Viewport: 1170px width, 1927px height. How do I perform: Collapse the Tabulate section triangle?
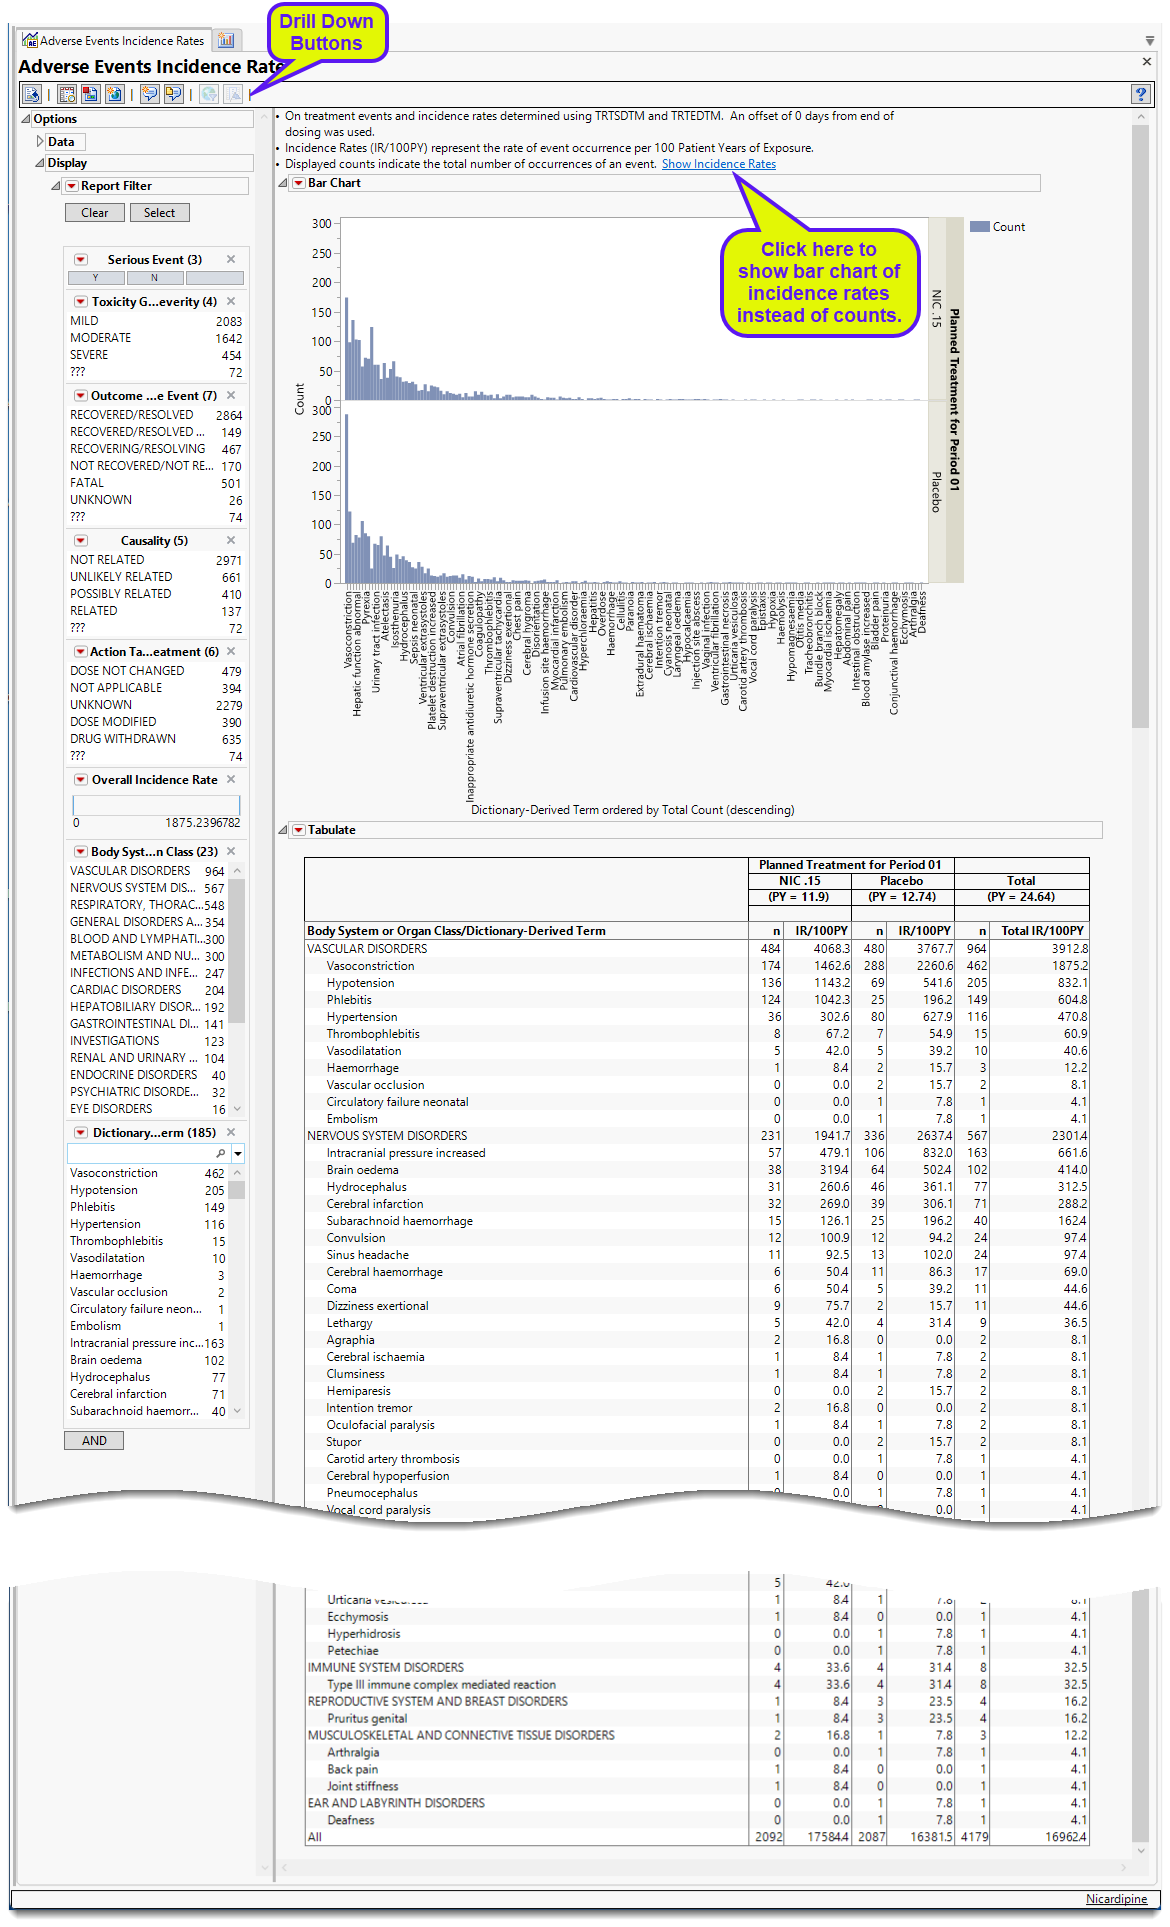pos(283,830)
